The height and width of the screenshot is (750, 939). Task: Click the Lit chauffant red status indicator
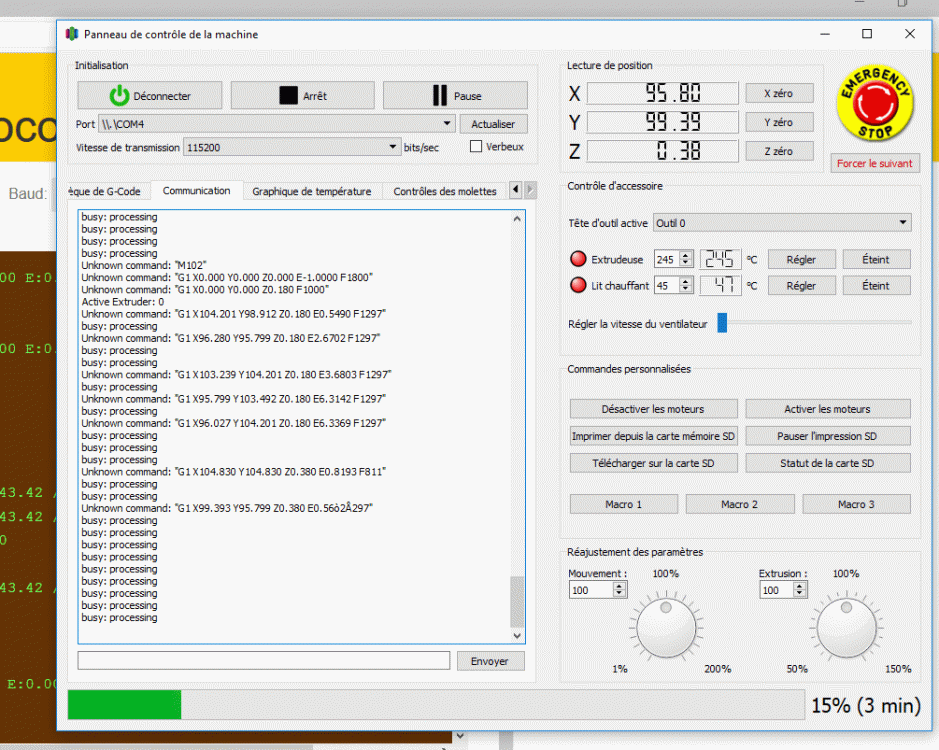tap(578, 285)
